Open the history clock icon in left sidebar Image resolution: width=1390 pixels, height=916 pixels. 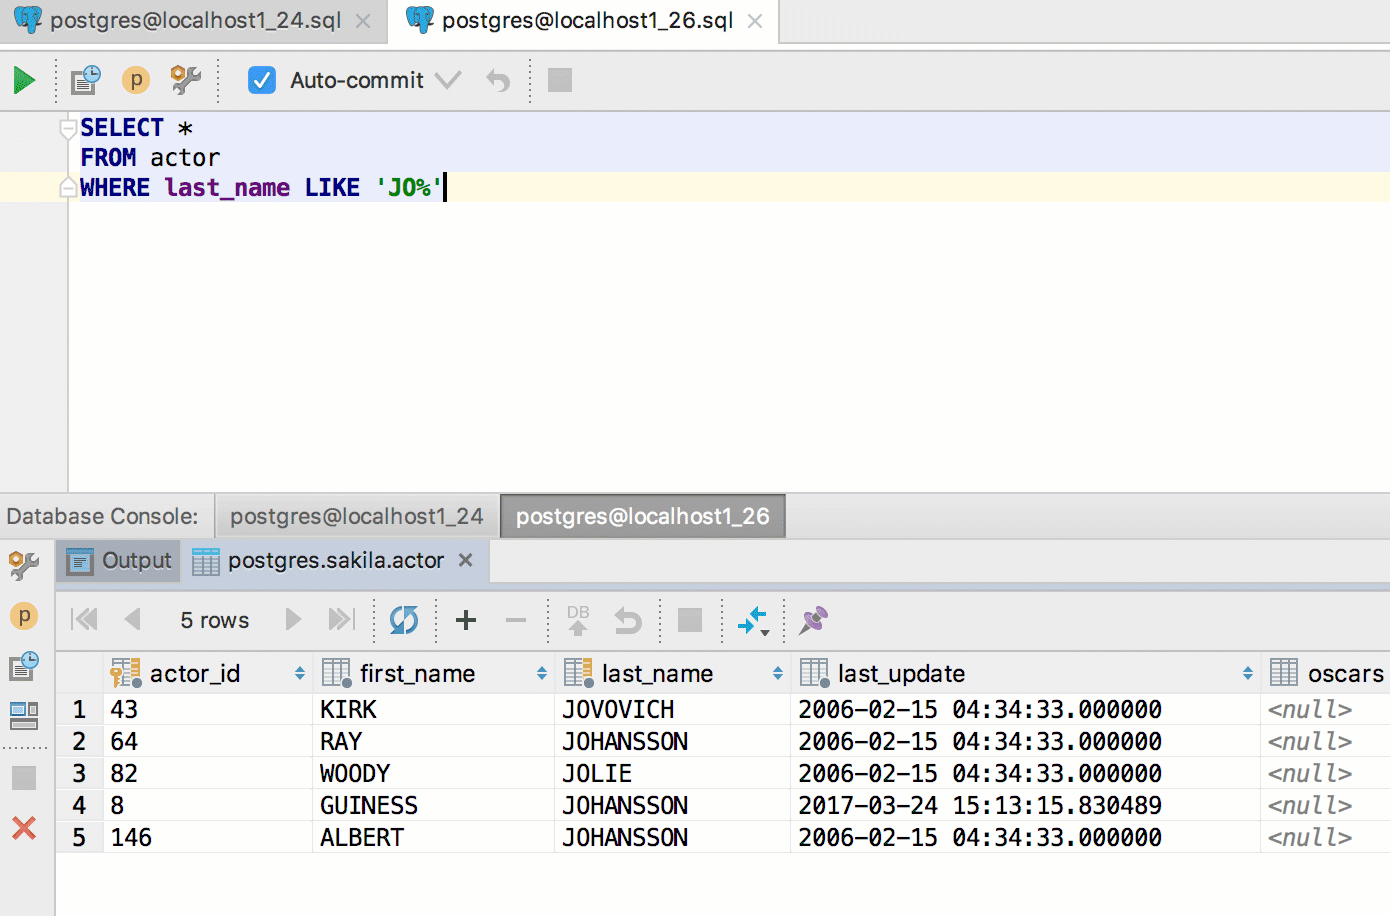[x=24, y=666]
